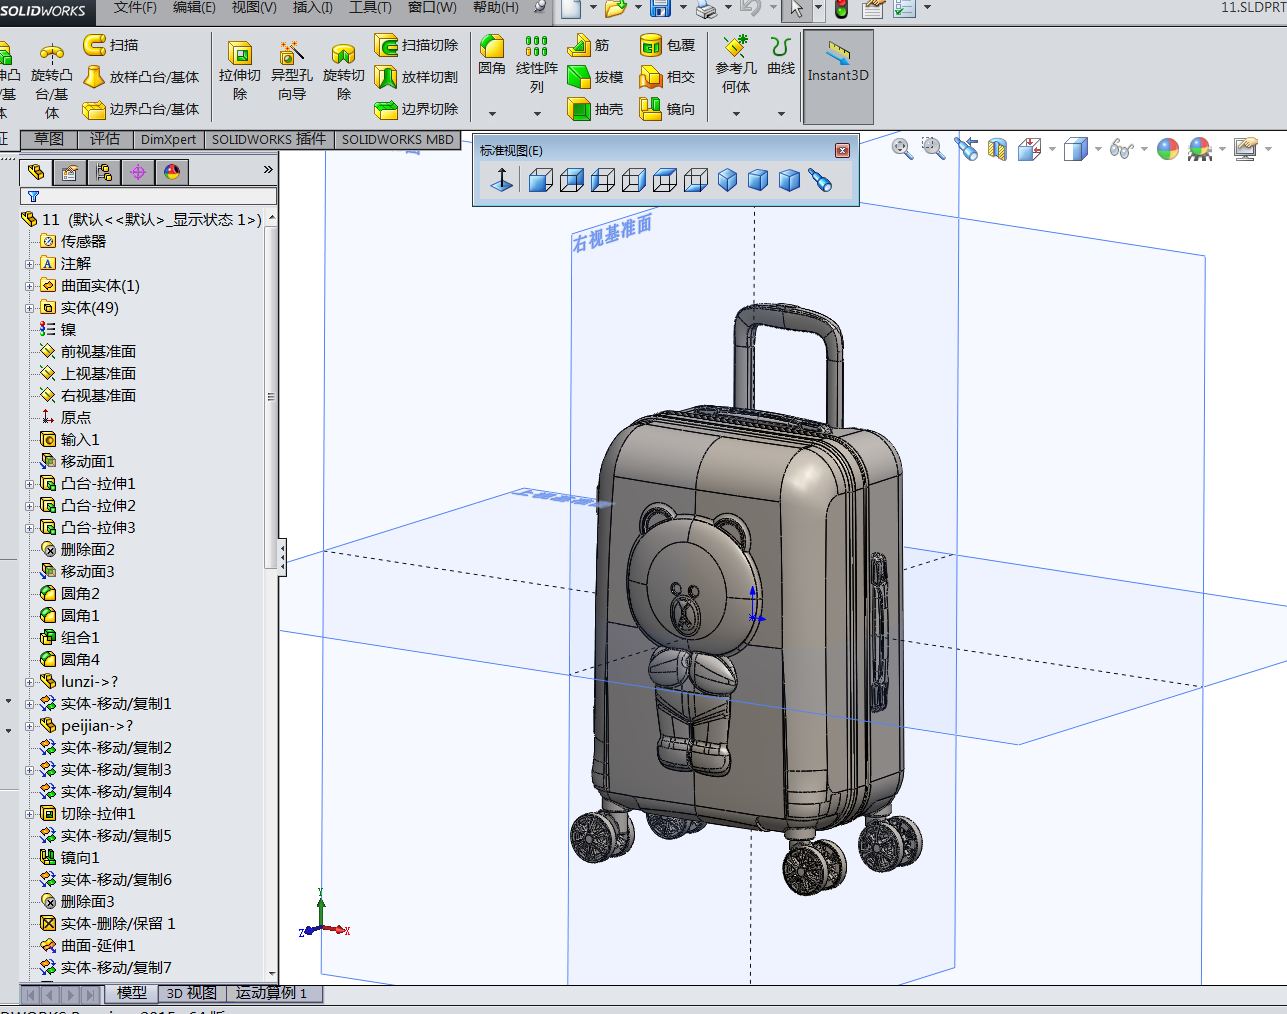The width and height of the screenshot is (1287, 1014).
Task: Click the 放样凸台/基体 loft tool
Action: tap(141, 77)
